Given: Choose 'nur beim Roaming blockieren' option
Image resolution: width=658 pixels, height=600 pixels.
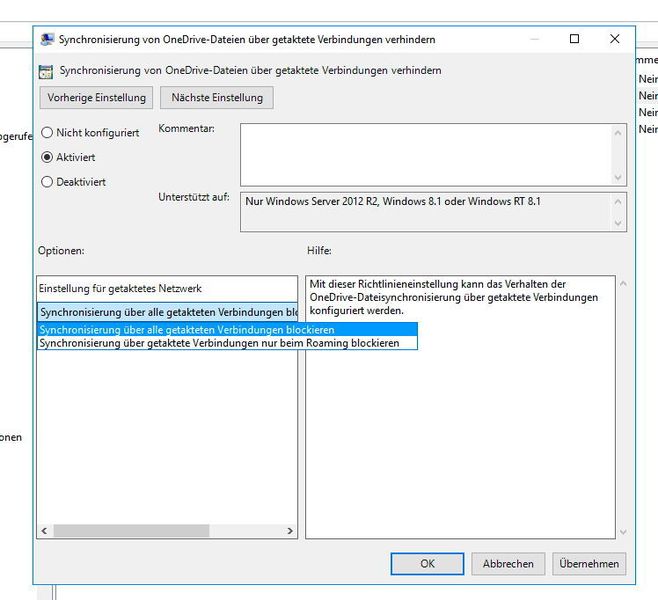Looking at the screenshot, I should [x=227, y=343].
